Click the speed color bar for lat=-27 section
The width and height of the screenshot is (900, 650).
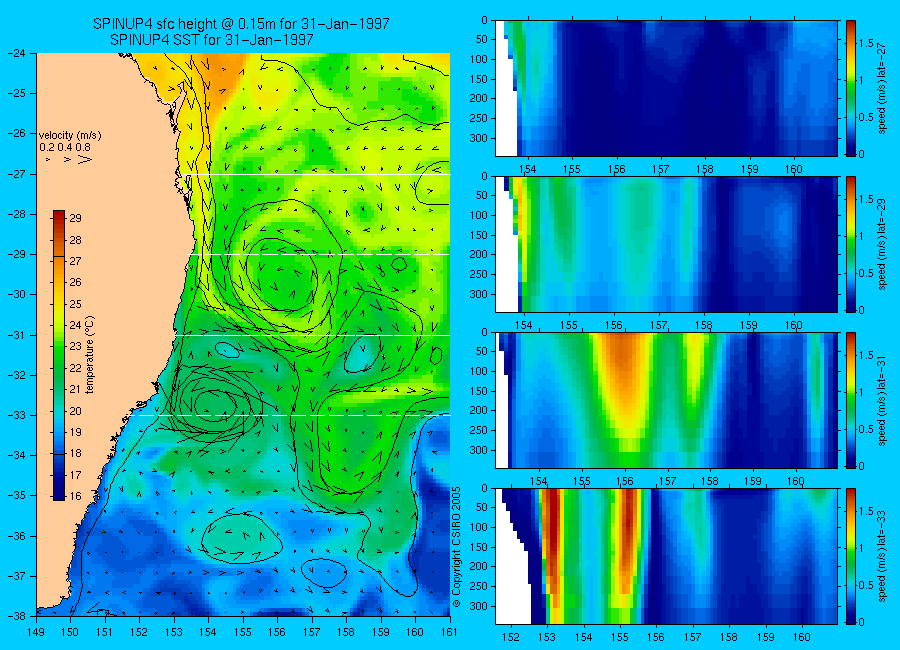(x=850, y=88)
